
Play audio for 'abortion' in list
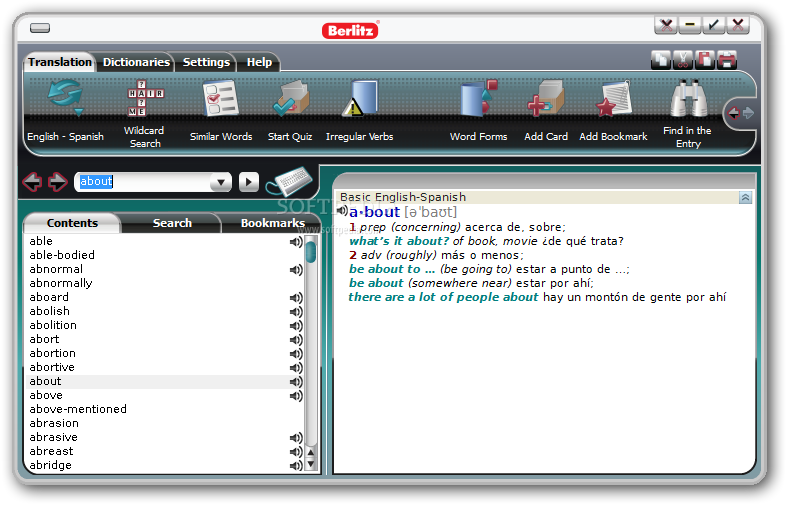(x=296, y=354)
